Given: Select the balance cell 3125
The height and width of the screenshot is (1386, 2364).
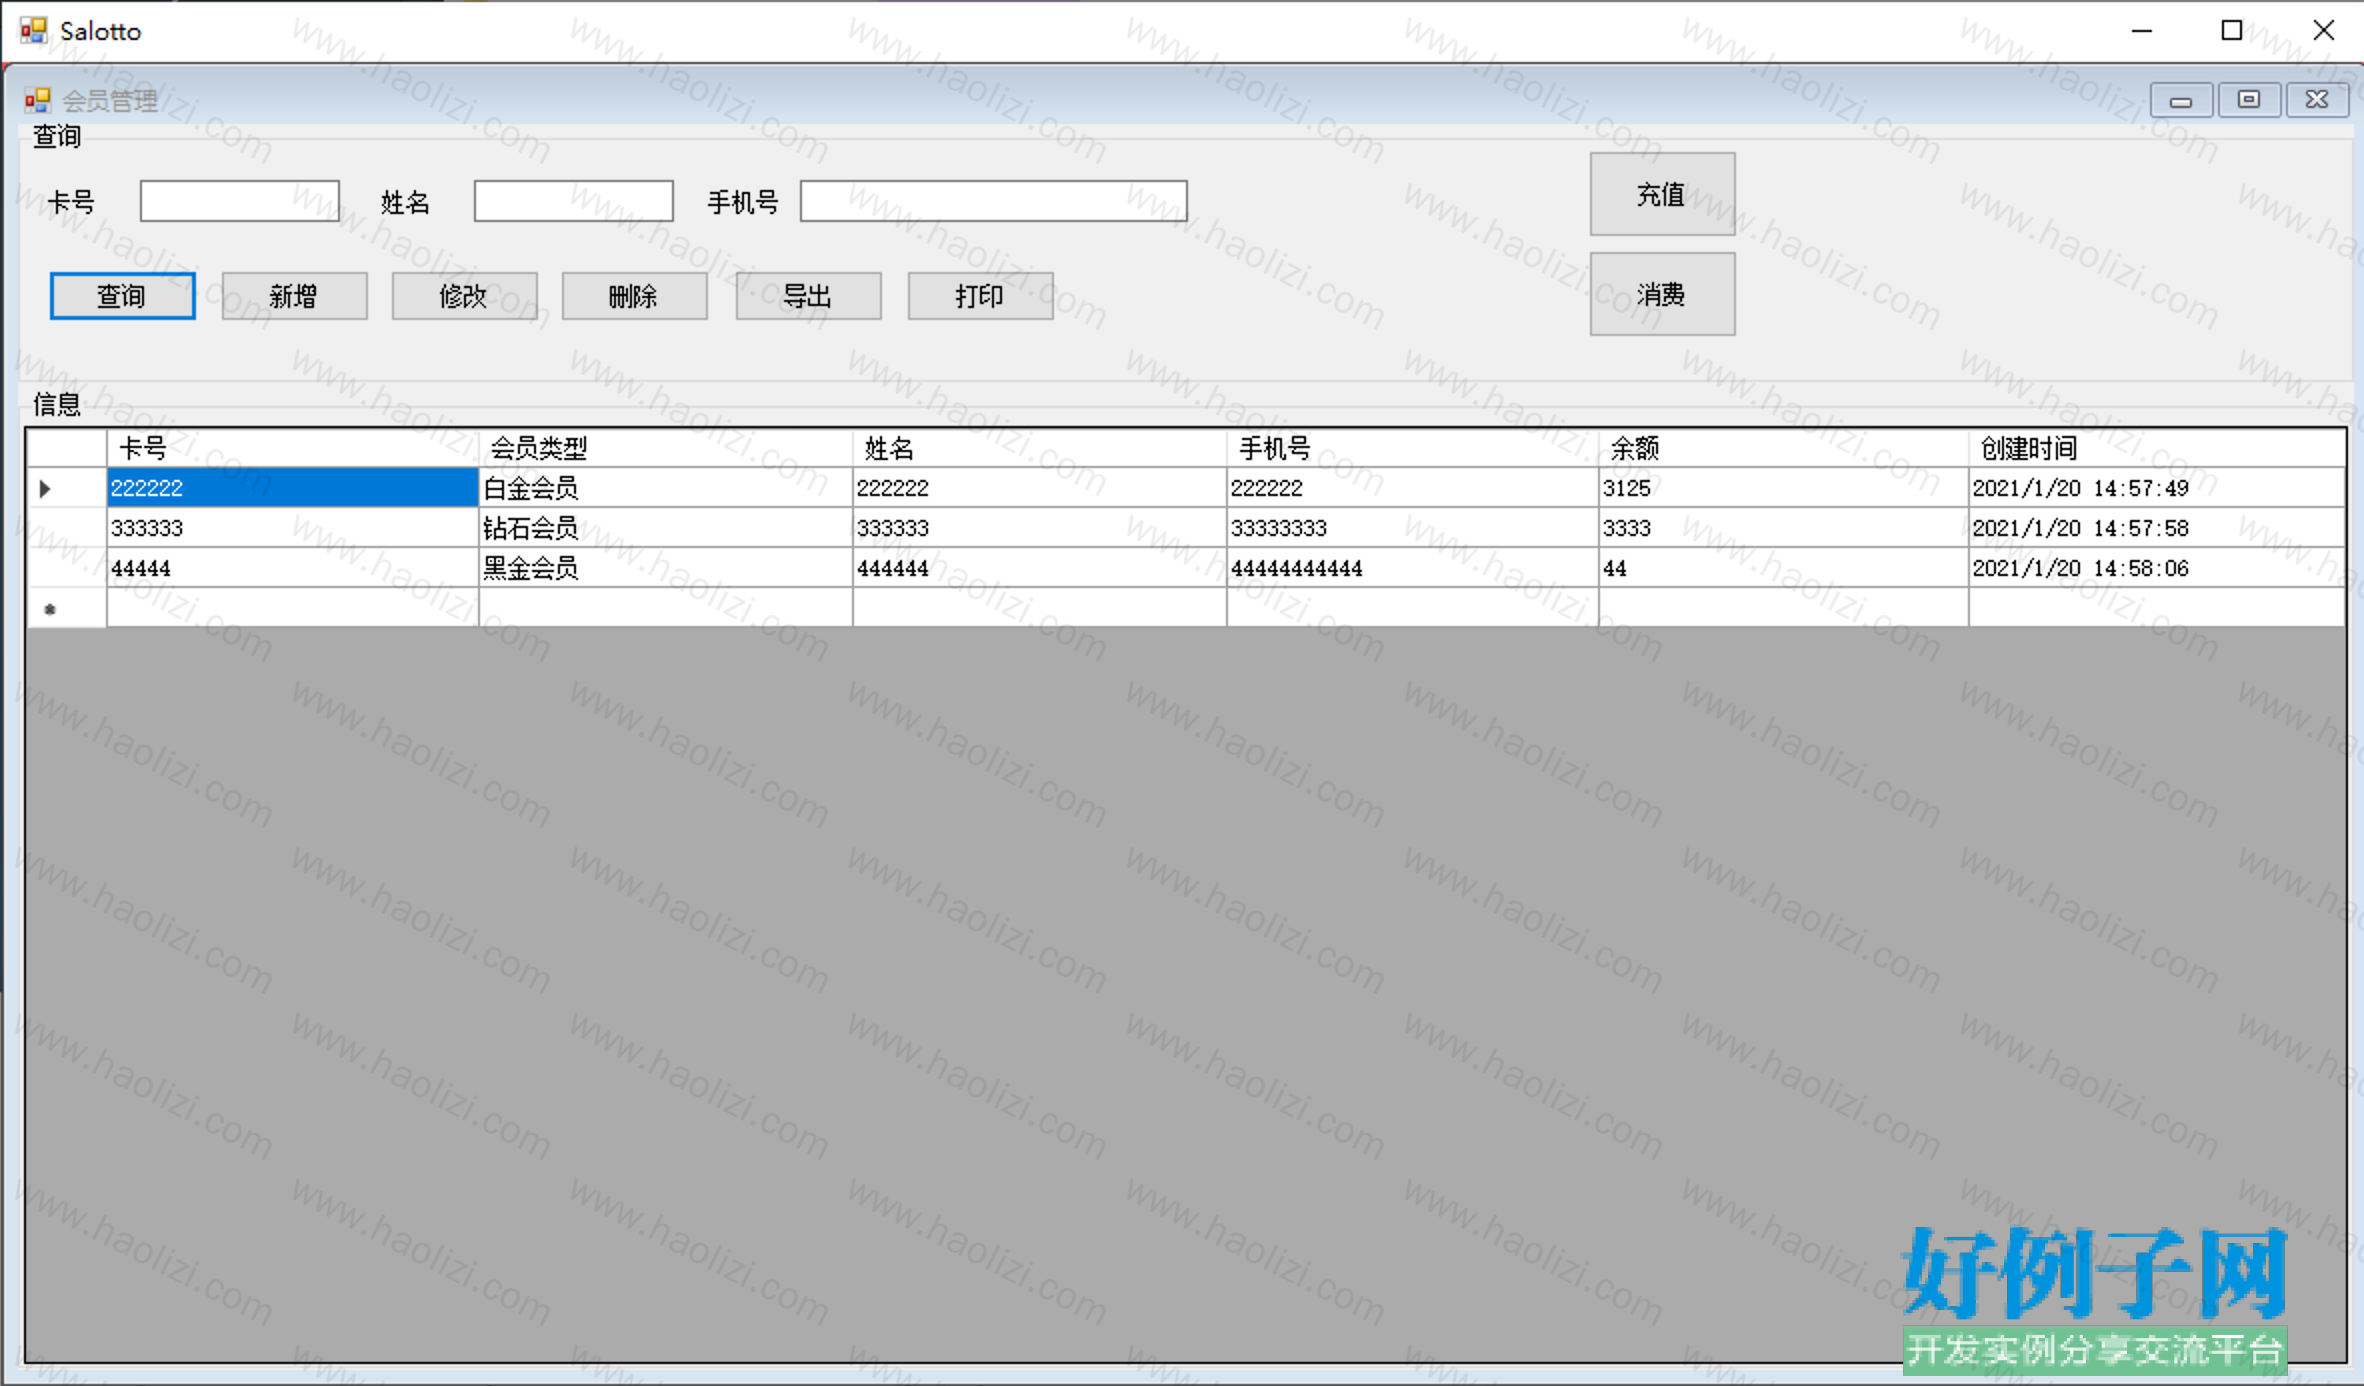Looking at the screenshot, I should (1784, 488).
